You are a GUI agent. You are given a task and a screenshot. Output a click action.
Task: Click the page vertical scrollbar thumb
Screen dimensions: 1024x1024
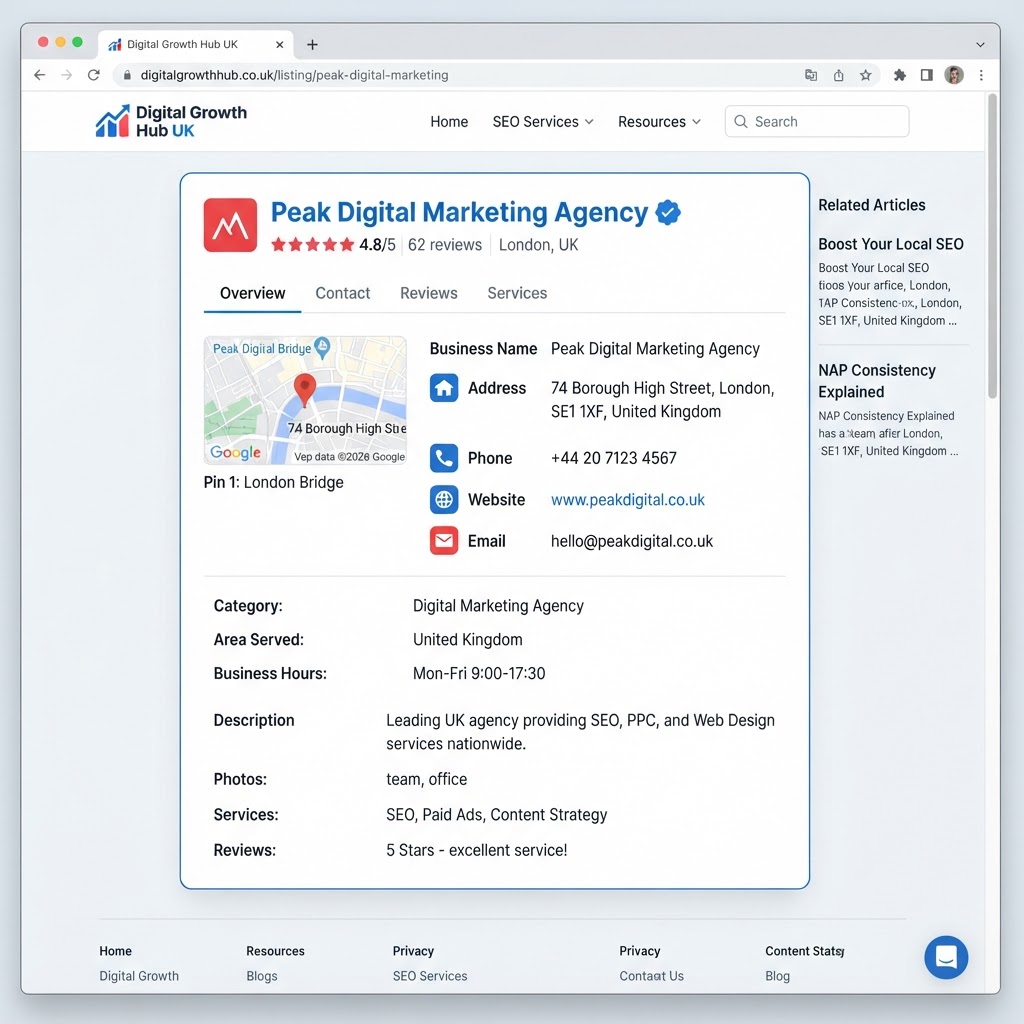coord(992,246)
